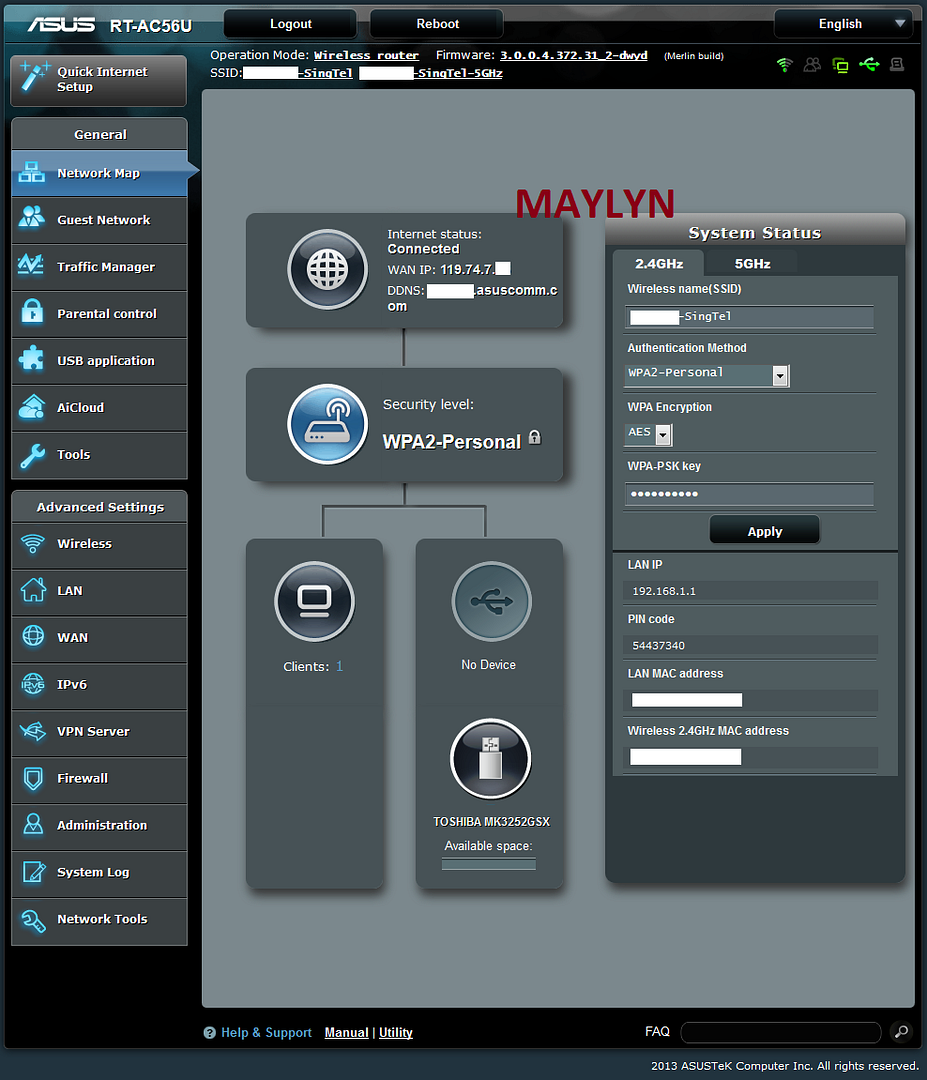Screen dimensions: 927x1080
Task: Select the 2.4GHz tab
Action: (659, 264)
